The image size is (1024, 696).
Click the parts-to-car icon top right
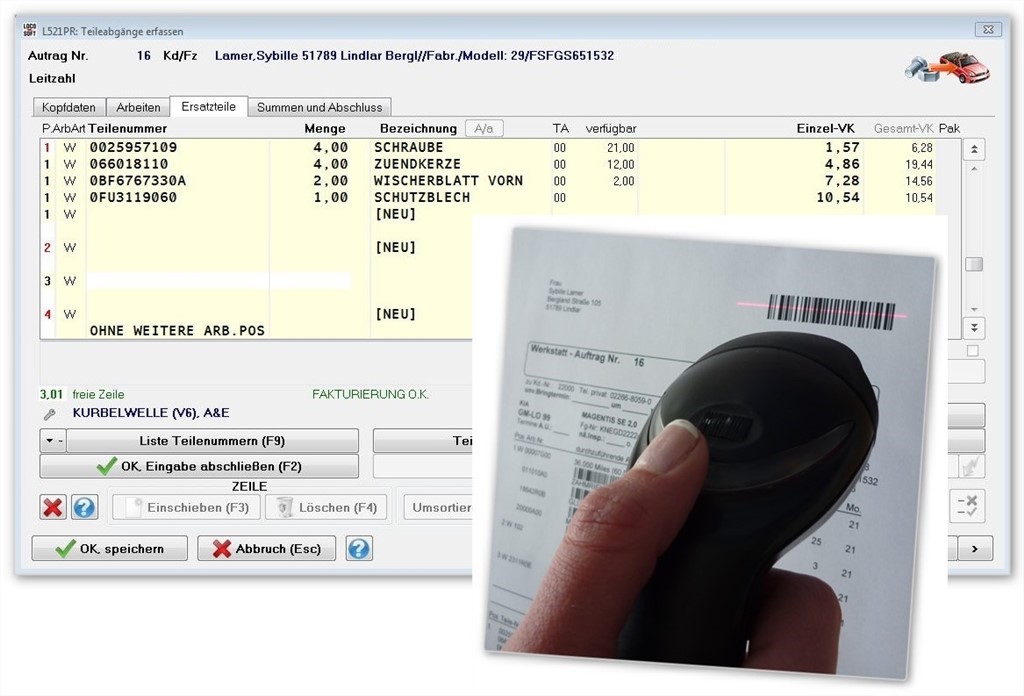click(946, 67)
